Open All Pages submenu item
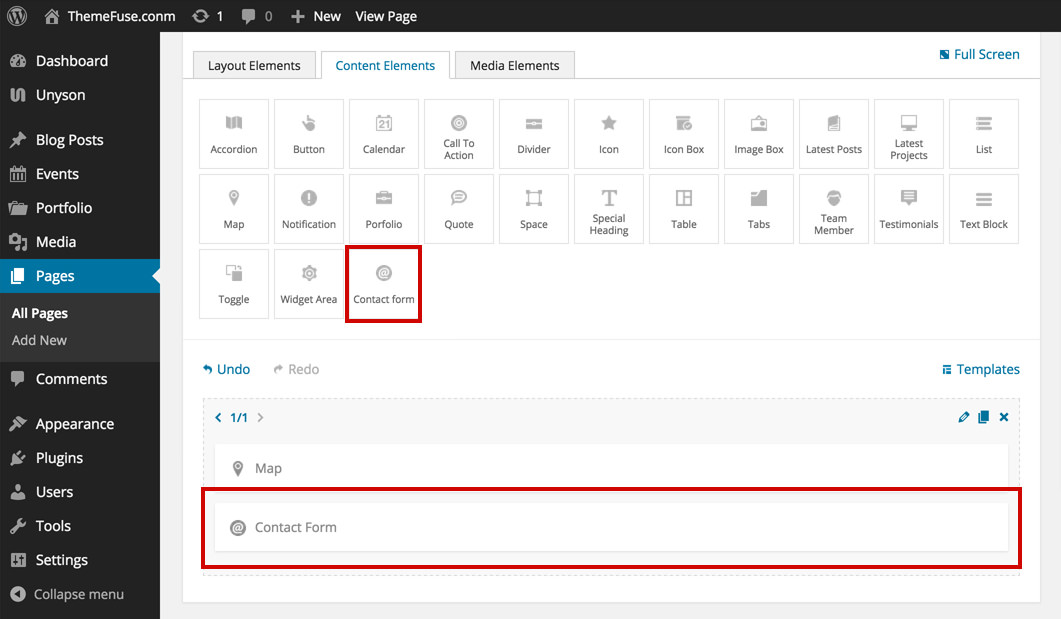Image resolution: width=1061 pixels, height=619 pixels. pos(40,313)
